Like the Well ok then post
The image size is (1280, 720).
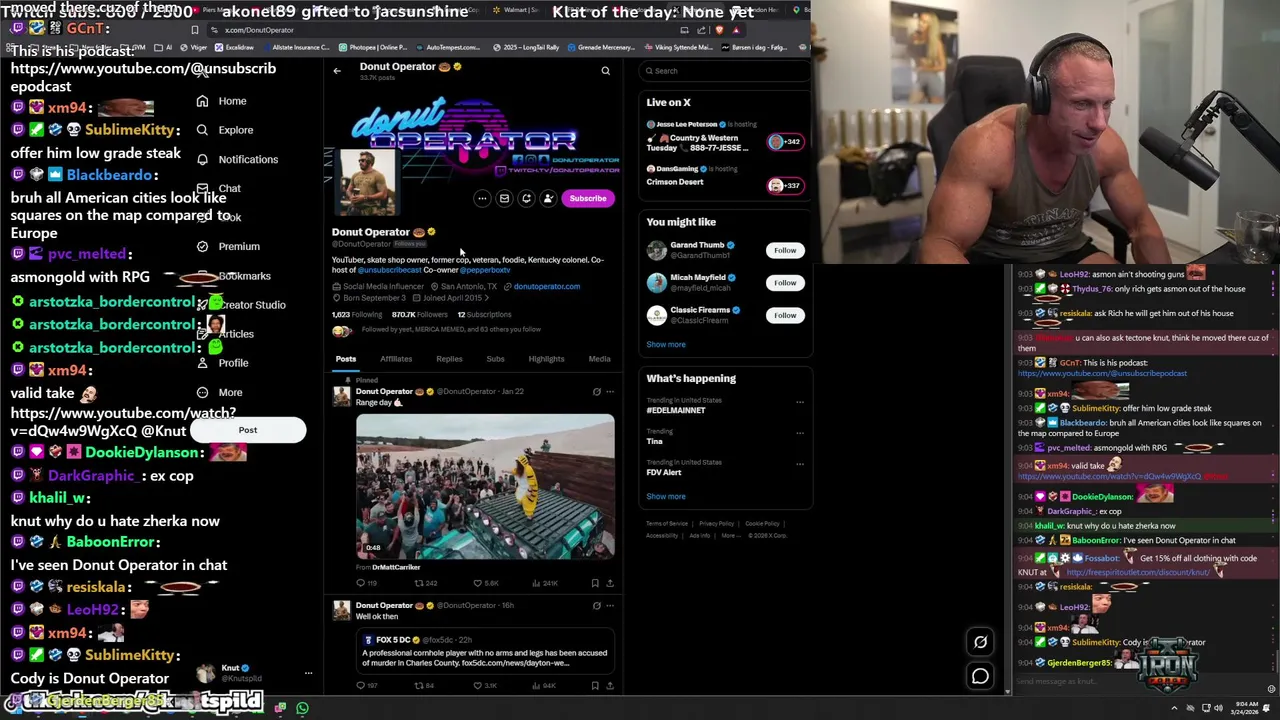click(x=485, y=686)
